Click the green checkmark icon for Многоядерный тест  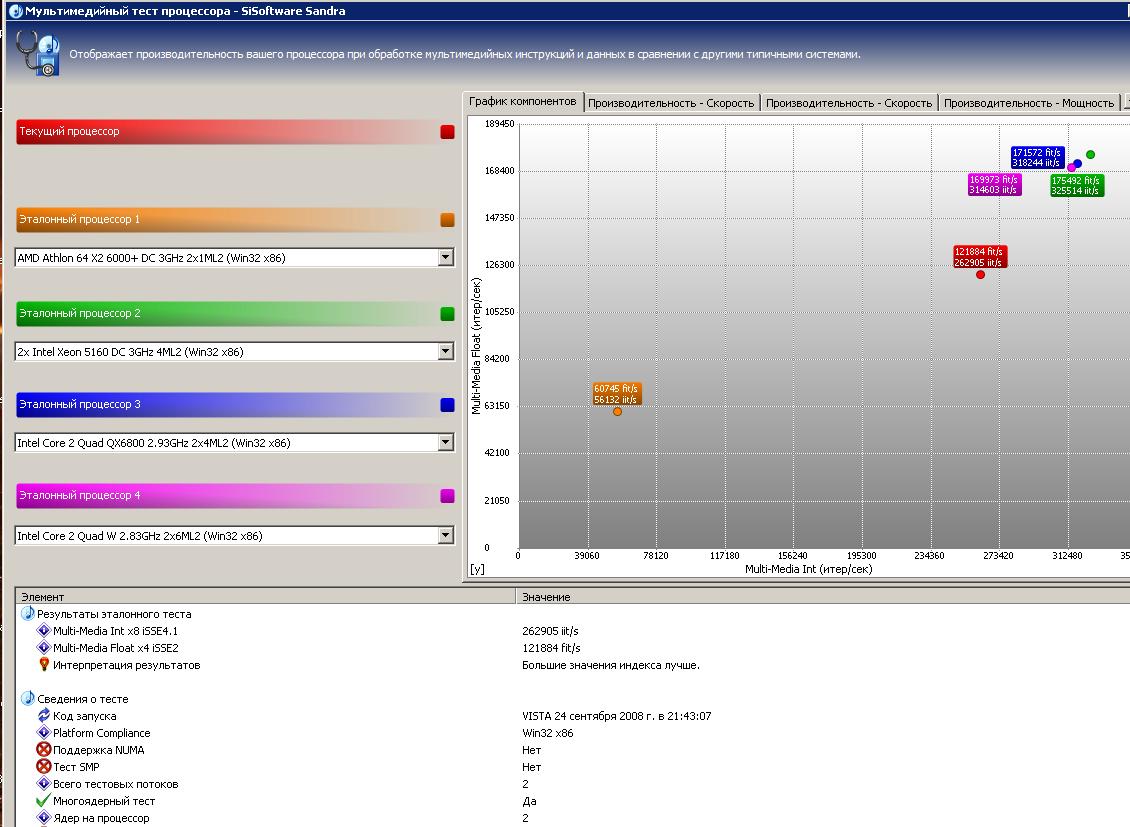tap(43, 801)
